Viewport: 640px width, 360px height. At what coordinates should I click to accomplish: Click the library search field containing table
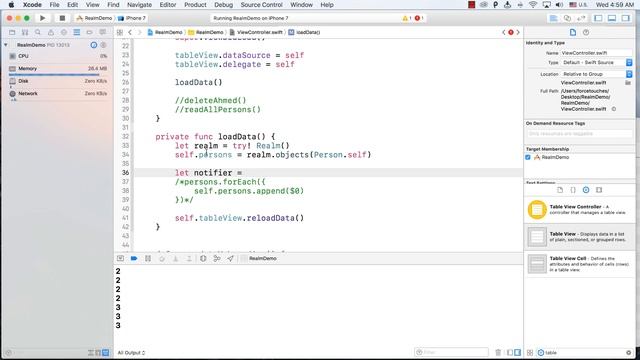coord(585,352)
